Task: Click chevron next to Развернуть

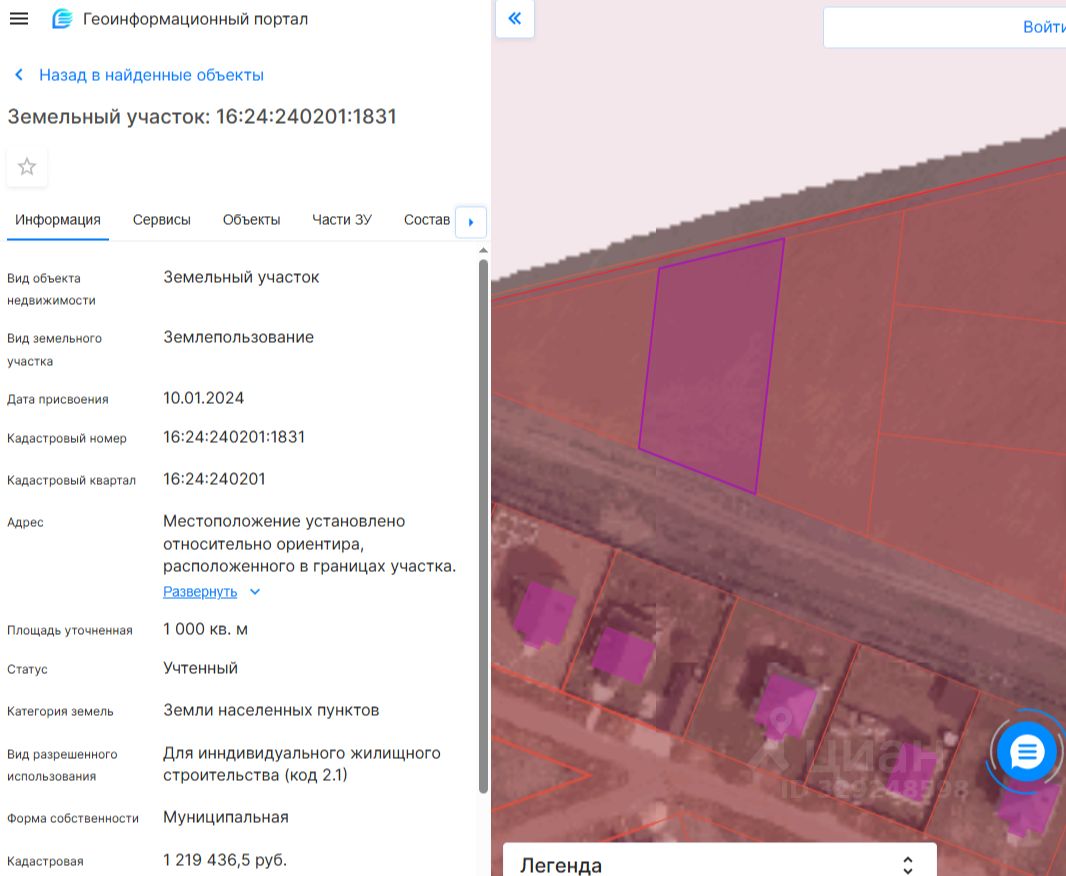Action: point(255,592)
